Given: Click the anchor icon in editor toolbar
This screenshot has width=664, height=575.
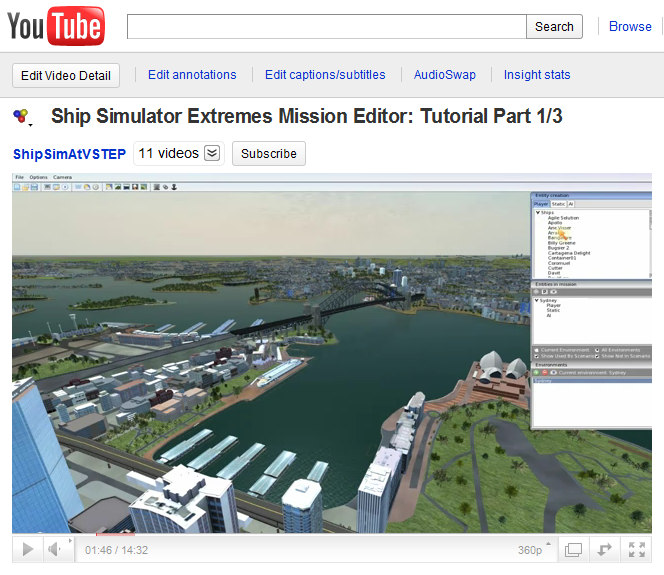Looking at the screenshot, I should tap(174, 187).
